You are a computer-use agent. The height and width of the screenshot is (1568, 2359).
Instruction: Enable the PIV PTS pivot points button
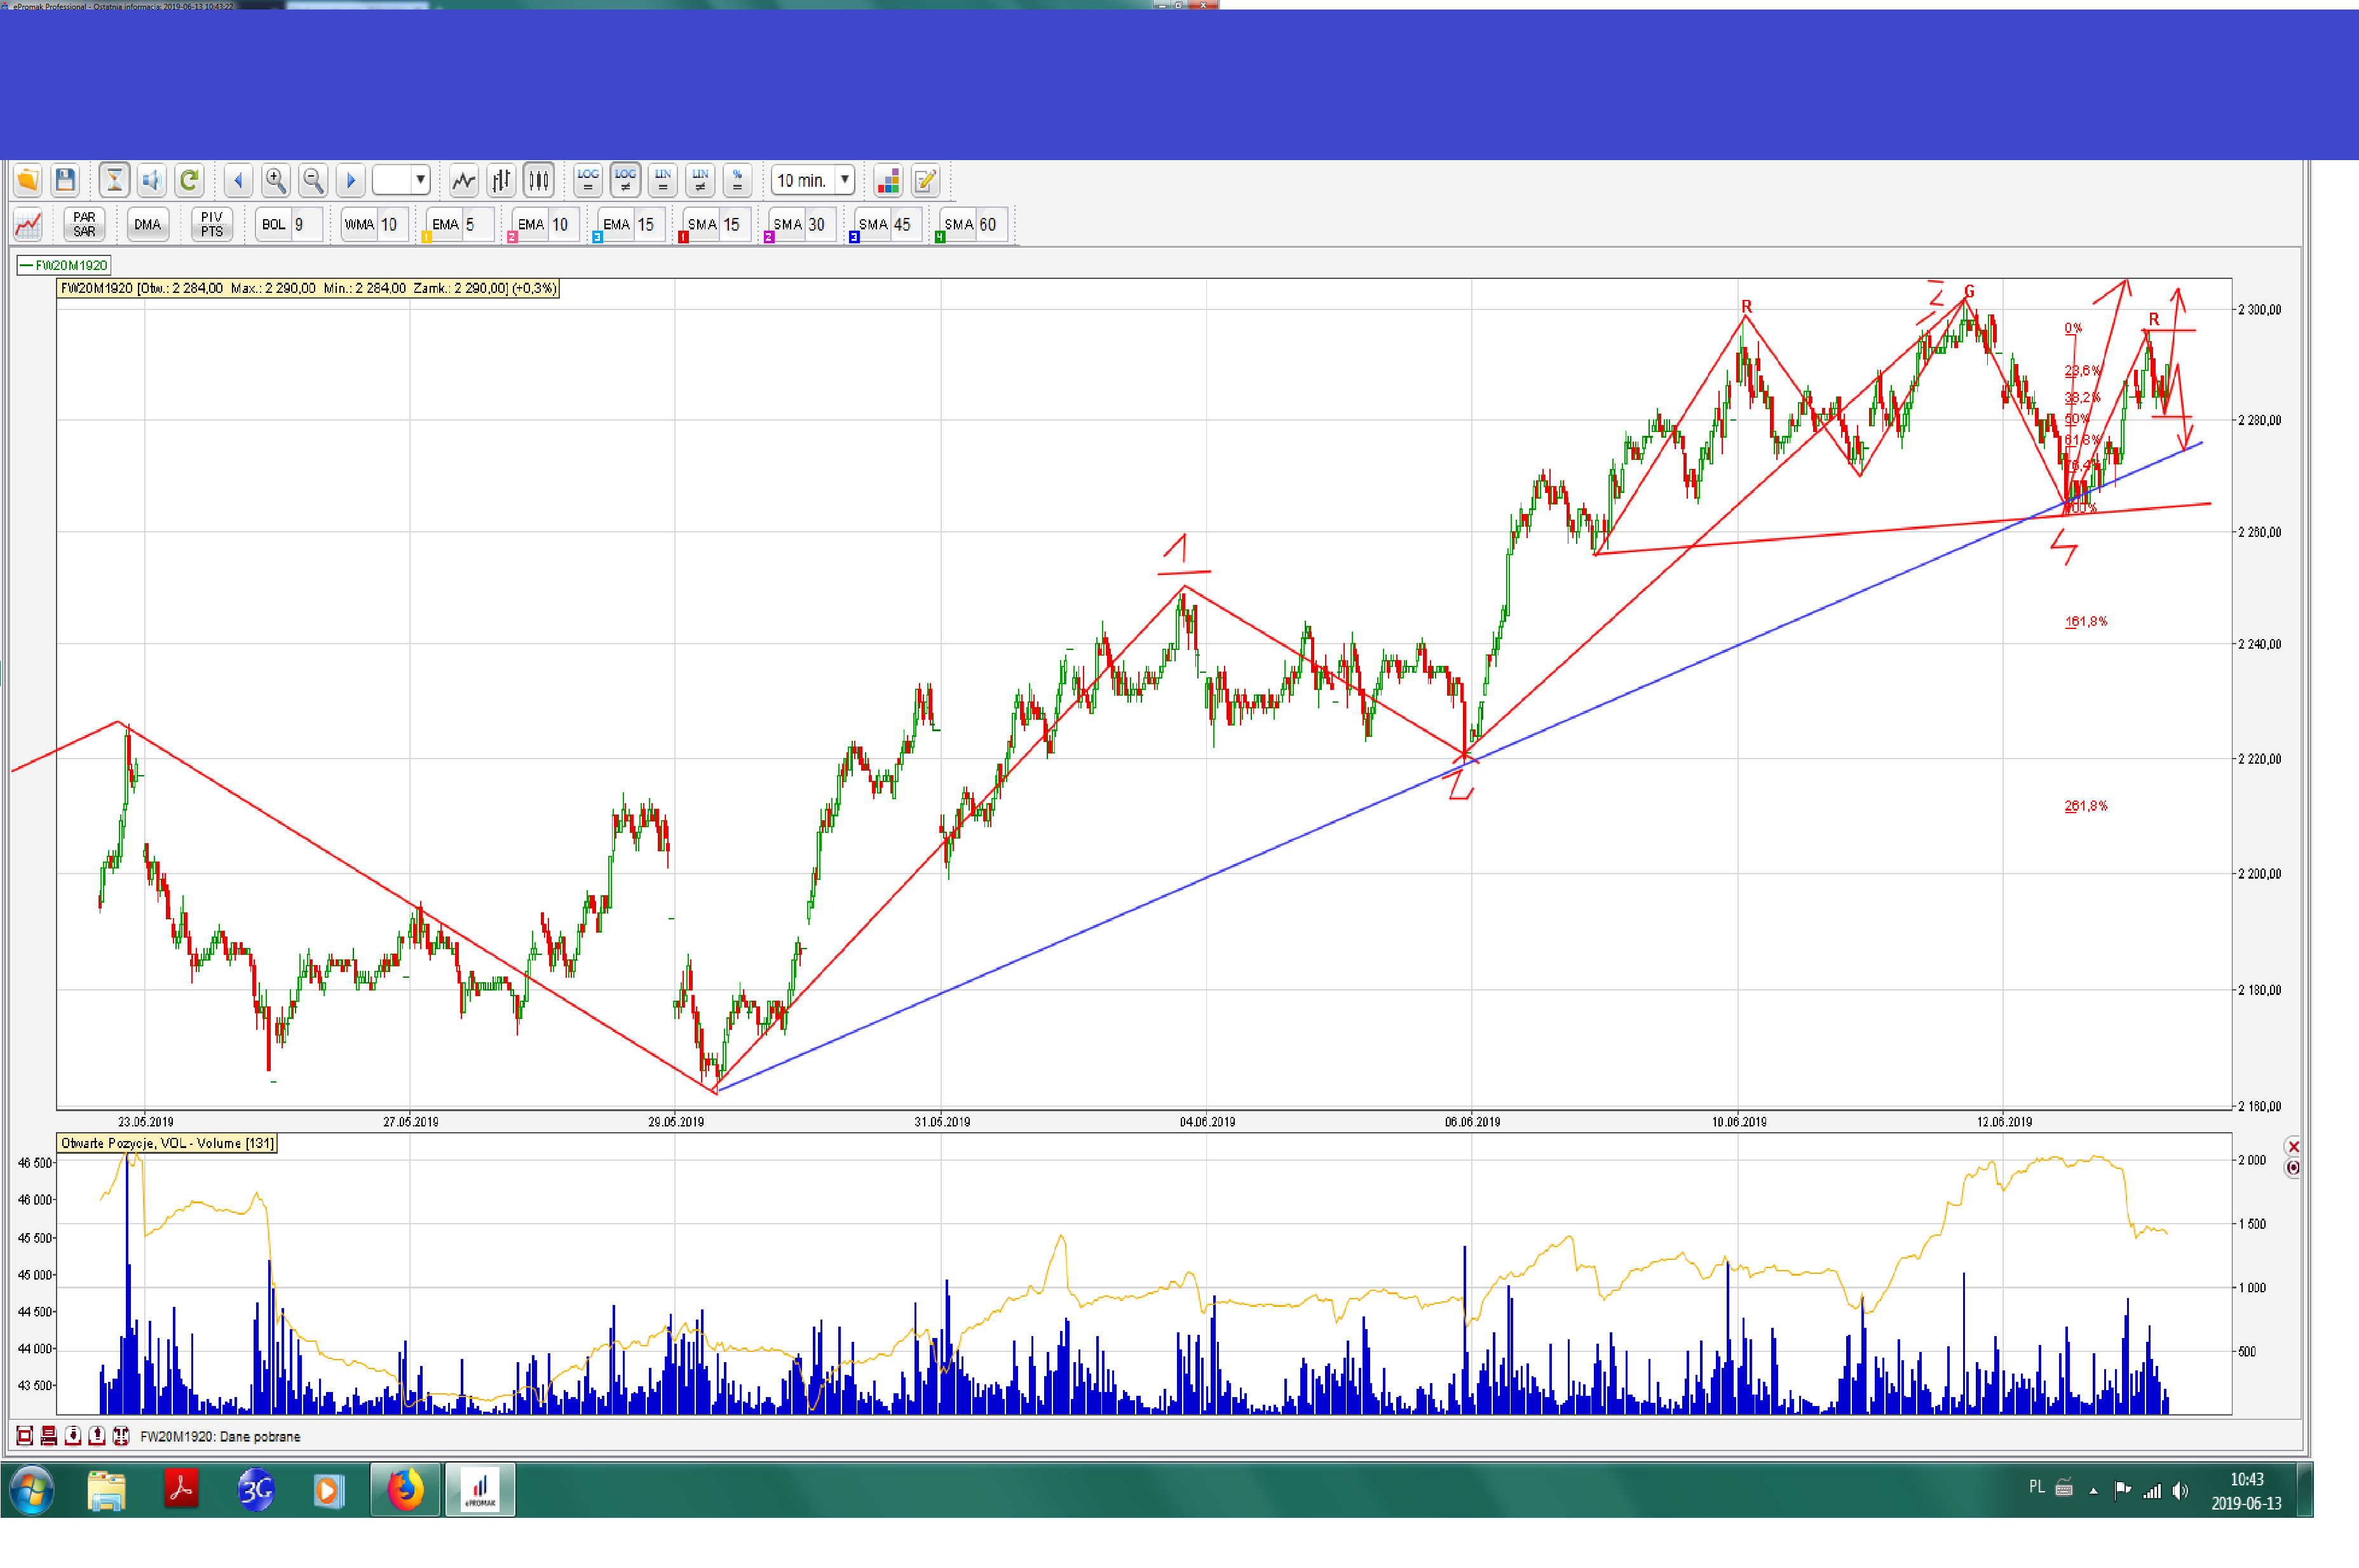(211, 224)
